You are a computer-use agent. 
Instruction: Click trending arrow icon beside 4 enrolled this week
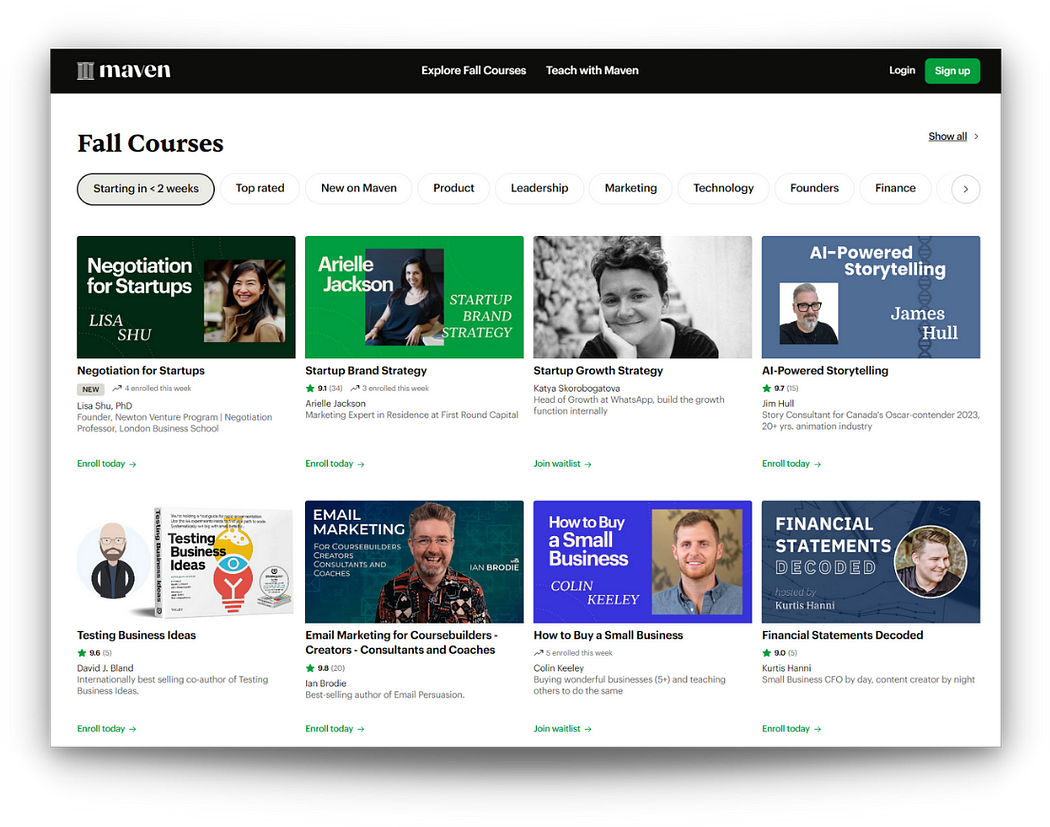117,388
